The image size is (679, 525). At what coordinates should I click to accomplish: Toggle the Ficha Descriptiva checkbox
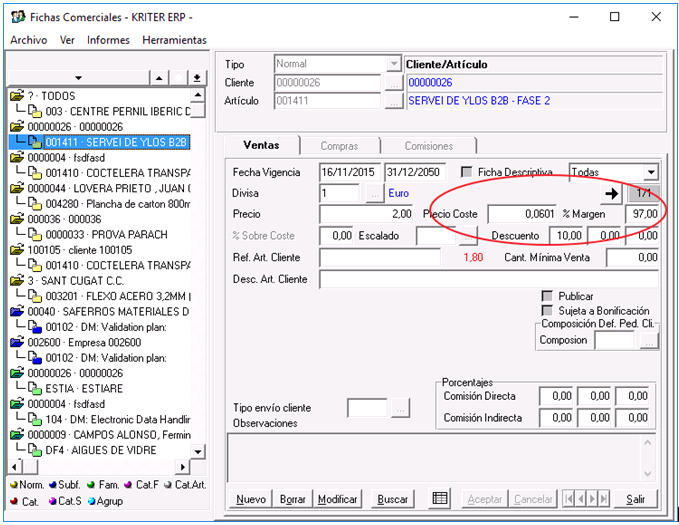point(467,172)
